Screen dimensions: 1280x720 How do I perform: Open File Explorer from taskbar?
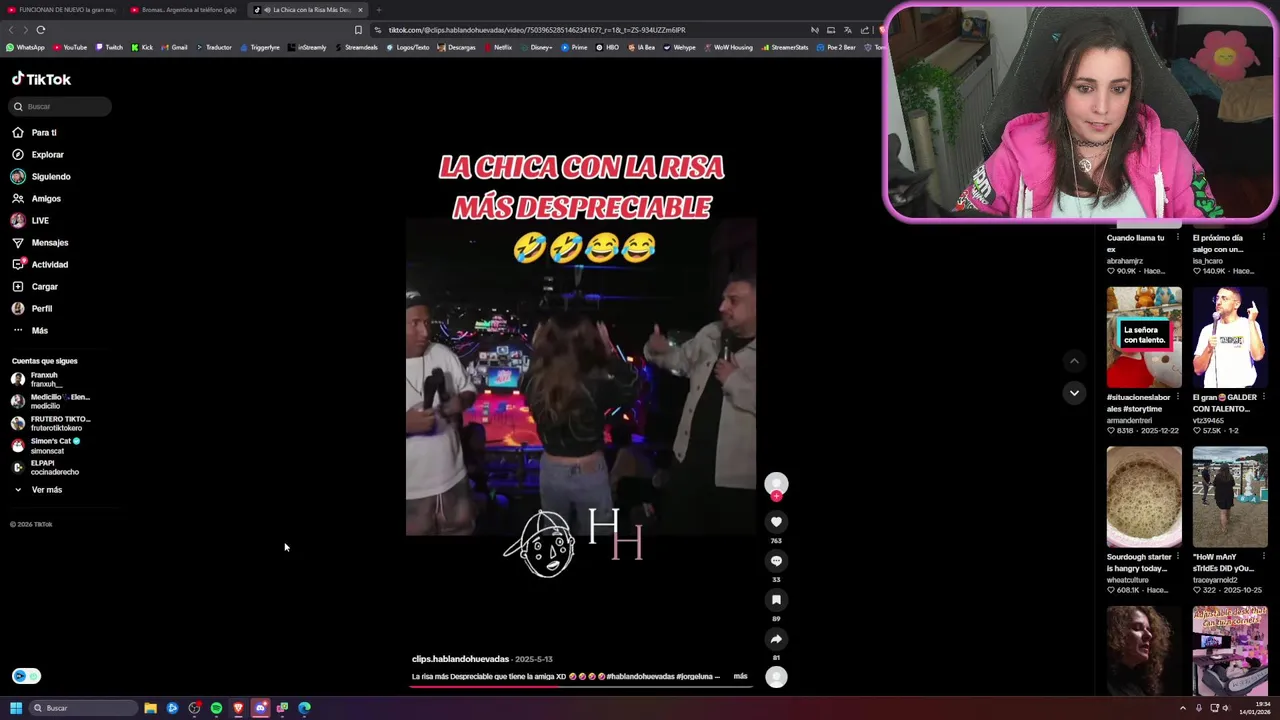[x=150, y=708]
